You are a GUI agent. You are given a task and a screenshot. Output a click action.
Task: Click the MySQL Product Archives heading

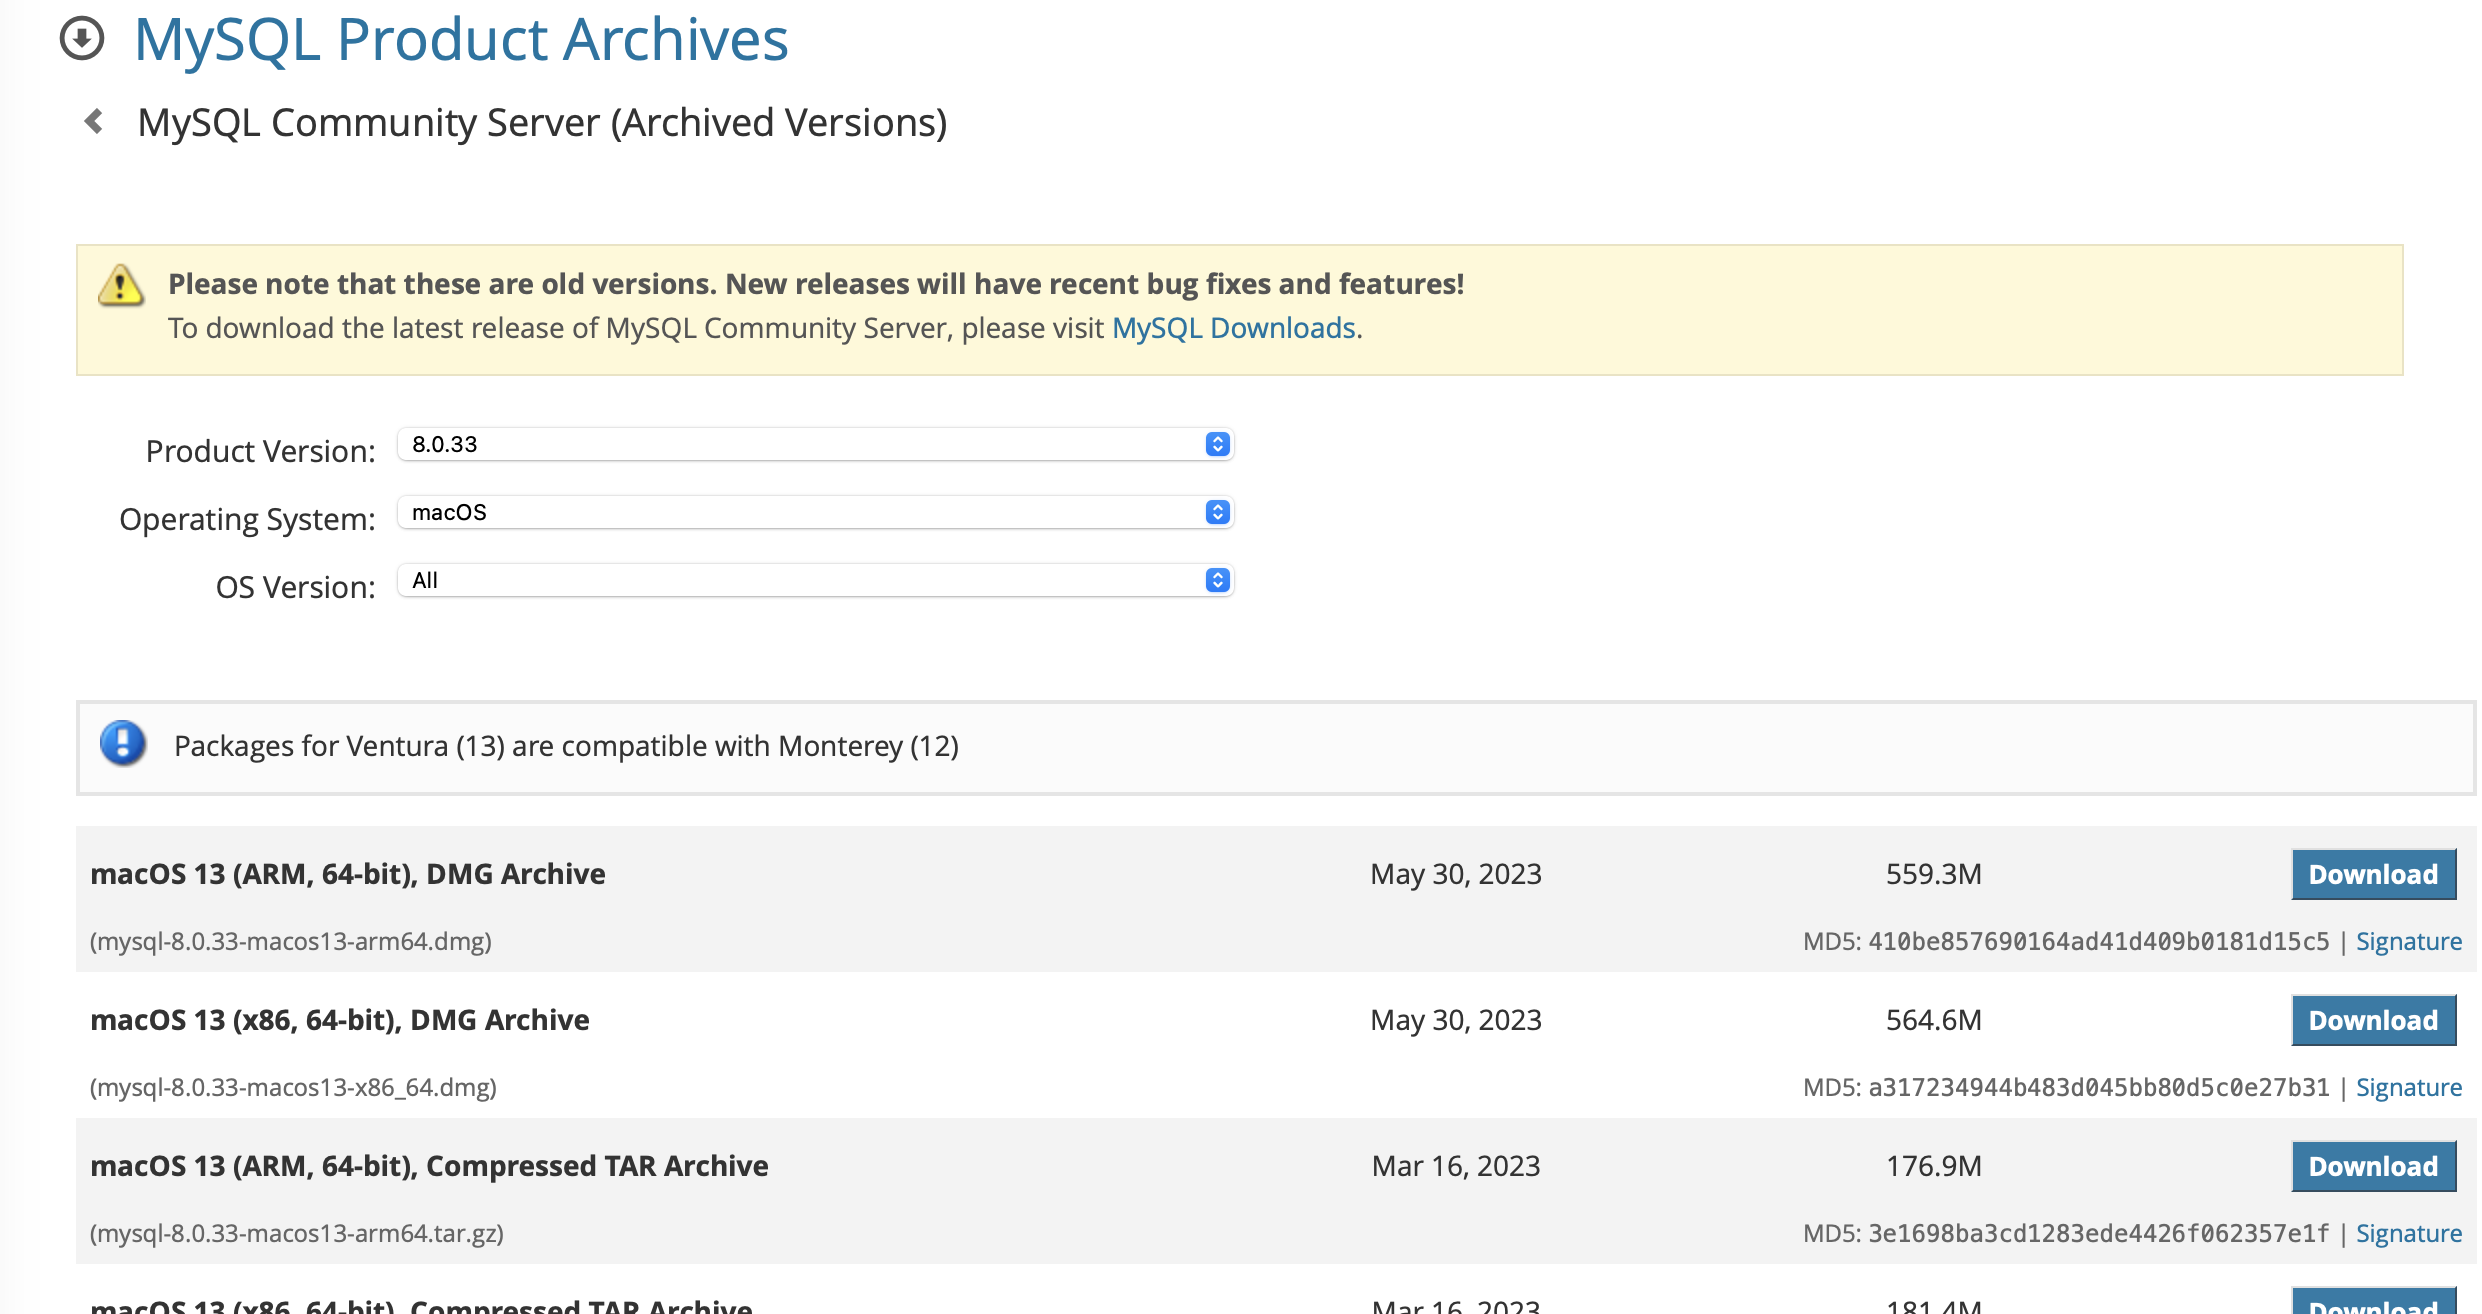[461, 40]
